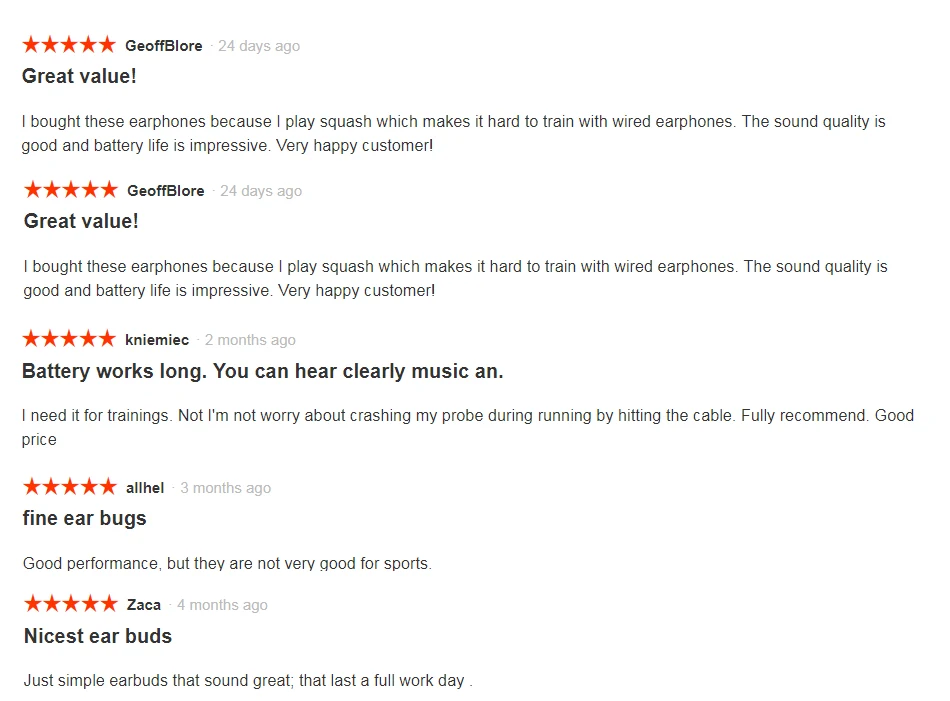Click the GeoffBlore username on the first review
Screen dimensions: 950x701
(163, 46)
